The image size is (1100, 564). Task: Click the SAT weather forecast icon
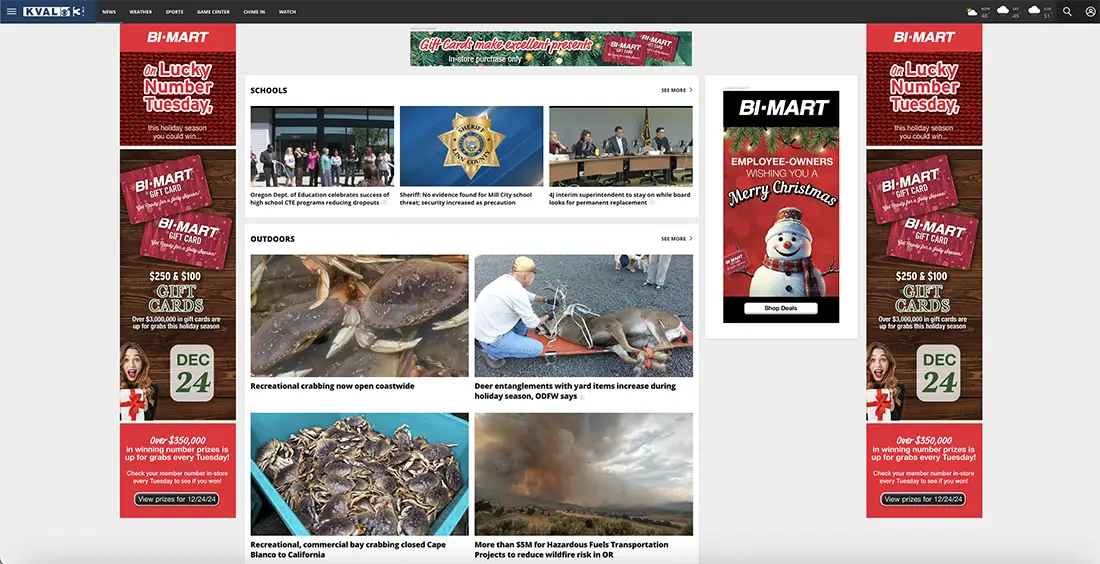pos(1003,11)
